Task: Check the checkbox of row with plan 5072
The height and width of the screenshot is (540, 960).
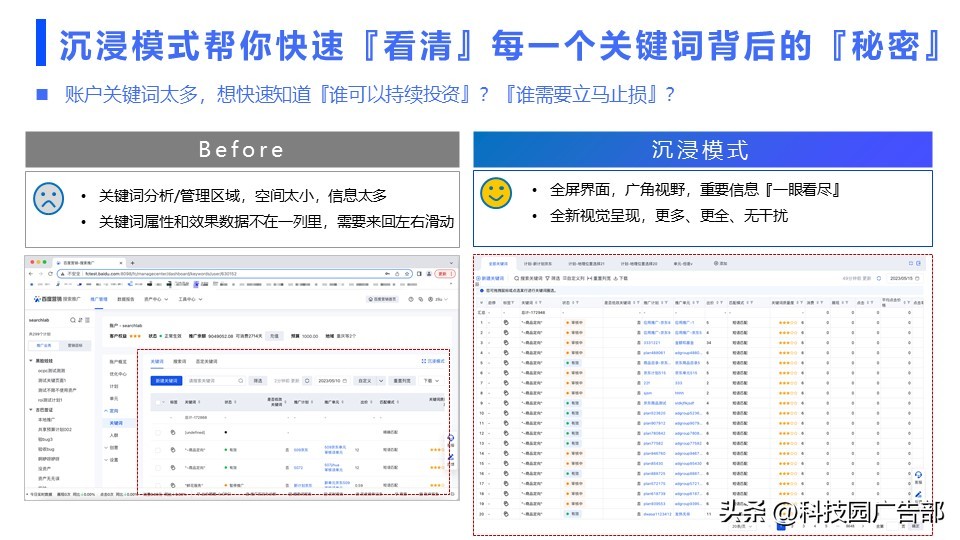Action: tap(158, 467)
